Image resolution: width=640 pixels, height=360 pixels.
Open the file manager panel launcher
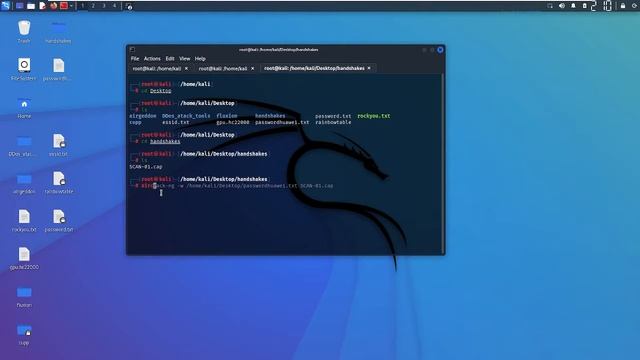[31, 6]
